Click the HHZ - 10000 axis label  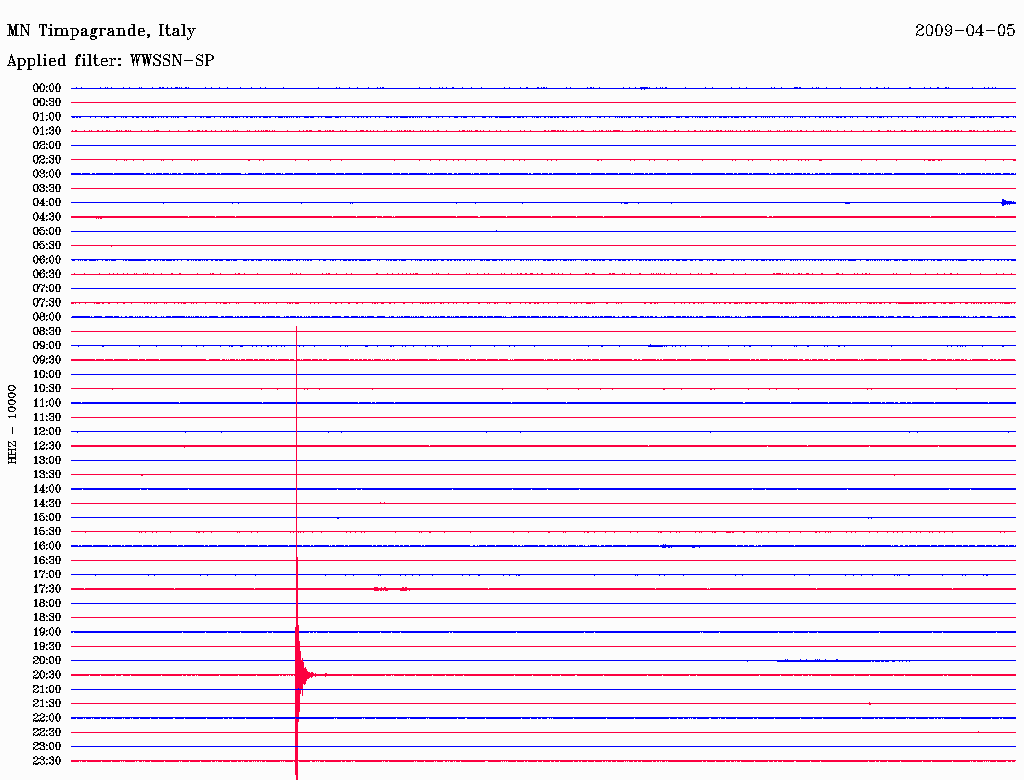[12, 425]
